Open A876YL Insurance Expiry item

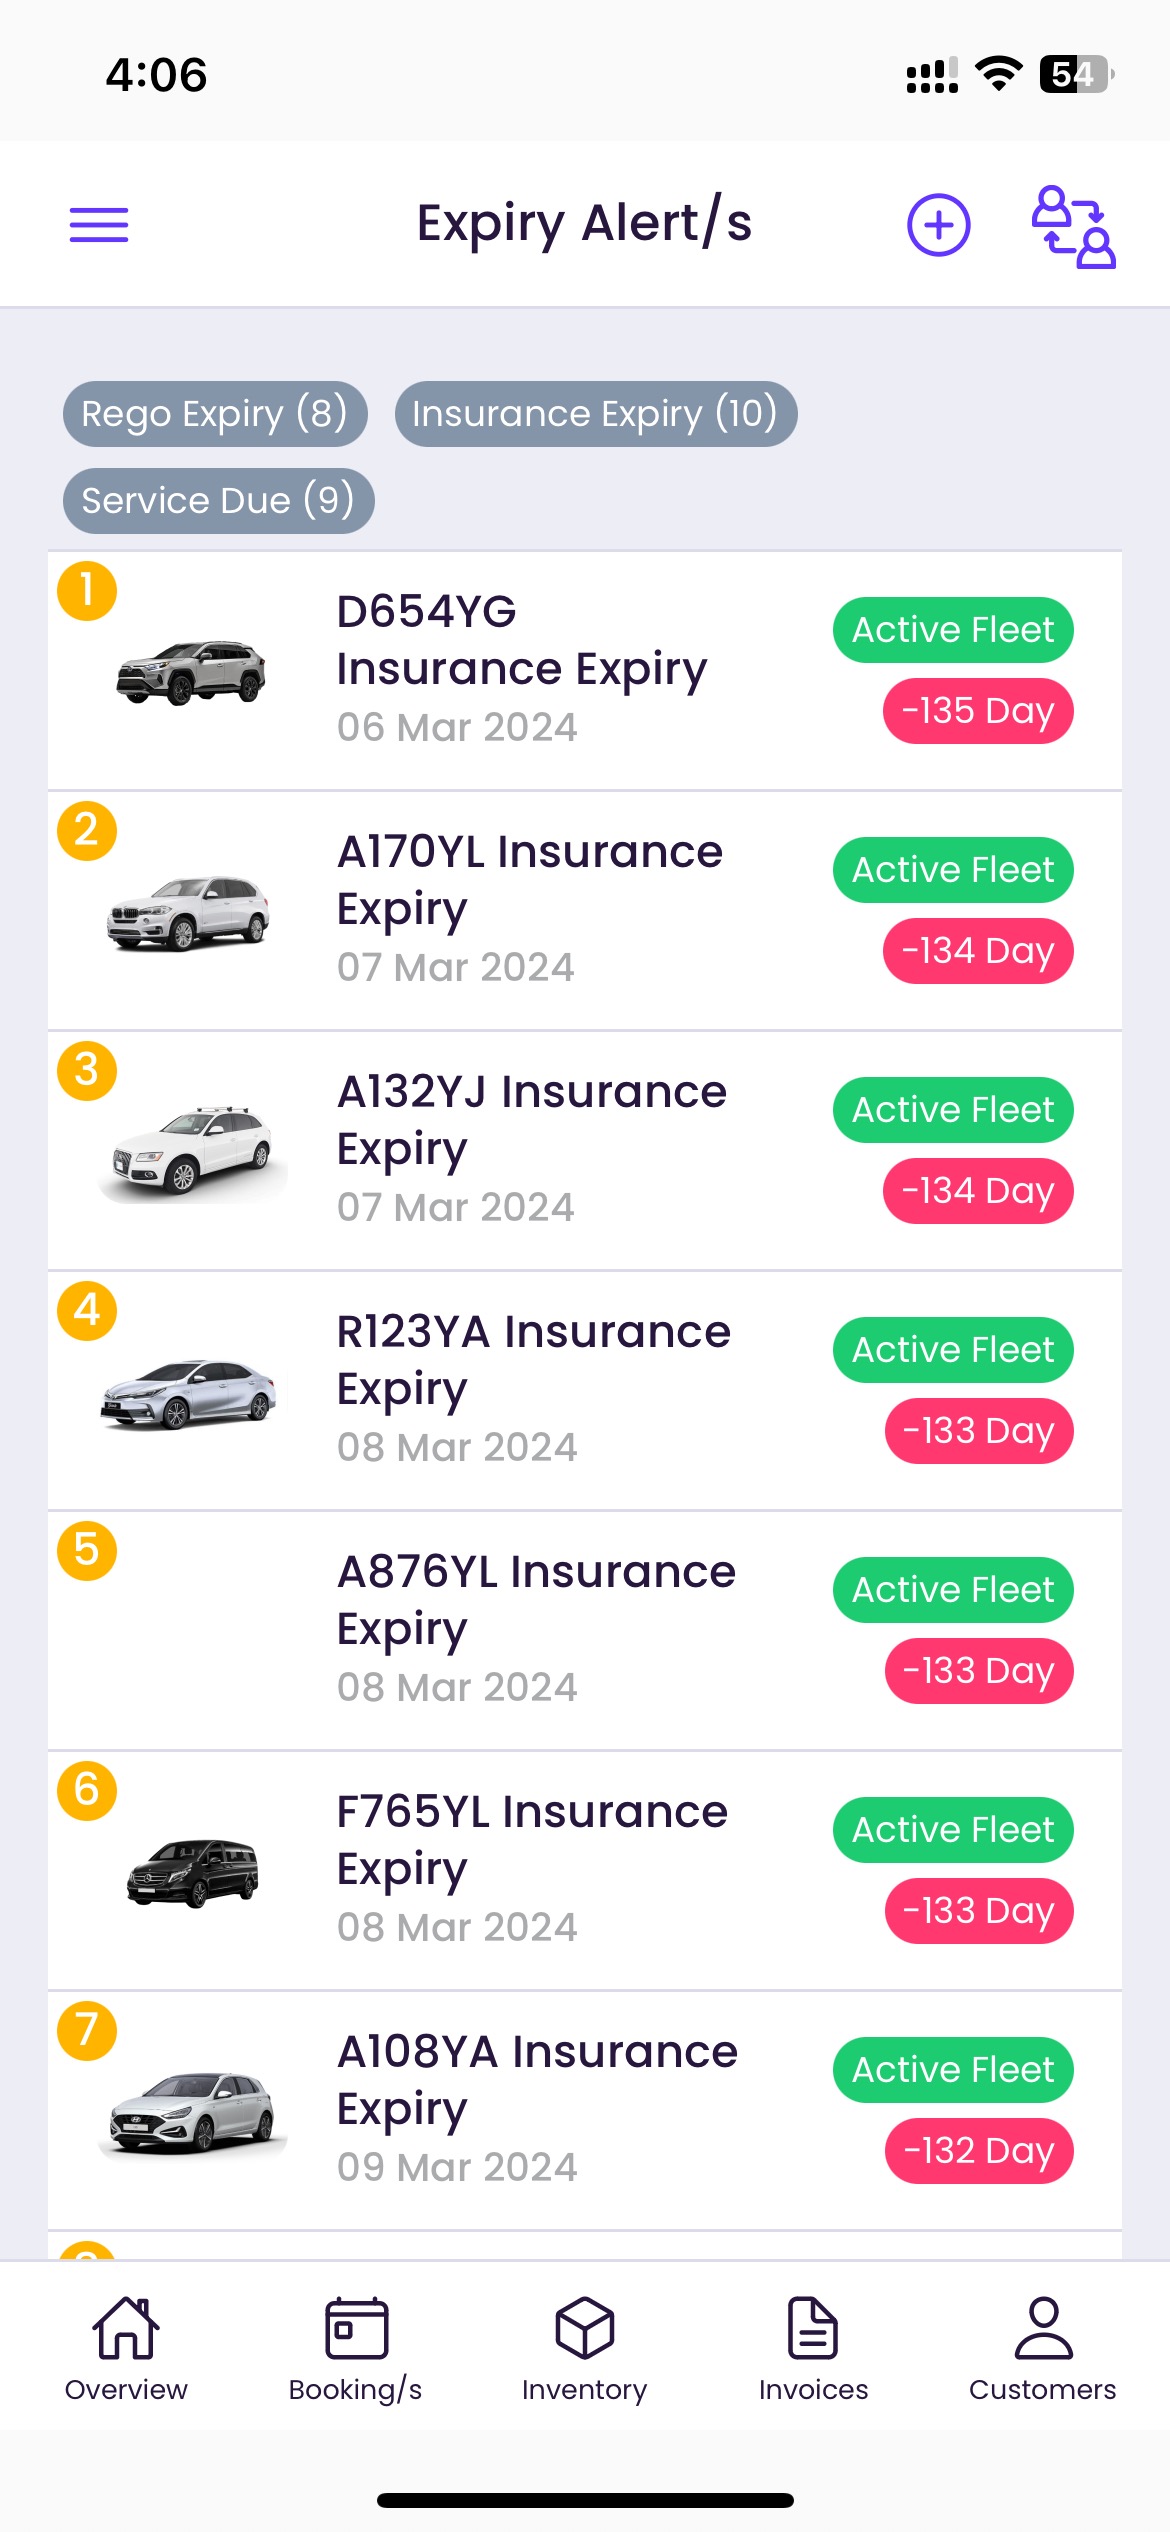pyautogui.click(x=585, y=1630)
